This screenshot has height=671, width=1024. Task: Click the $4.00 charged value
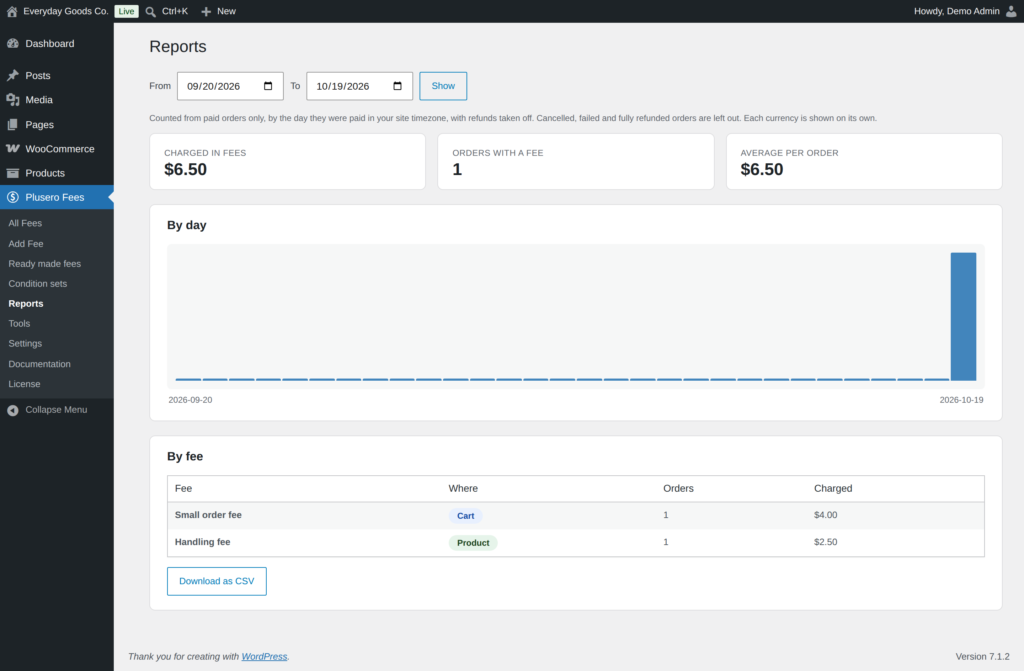(825, 515)
